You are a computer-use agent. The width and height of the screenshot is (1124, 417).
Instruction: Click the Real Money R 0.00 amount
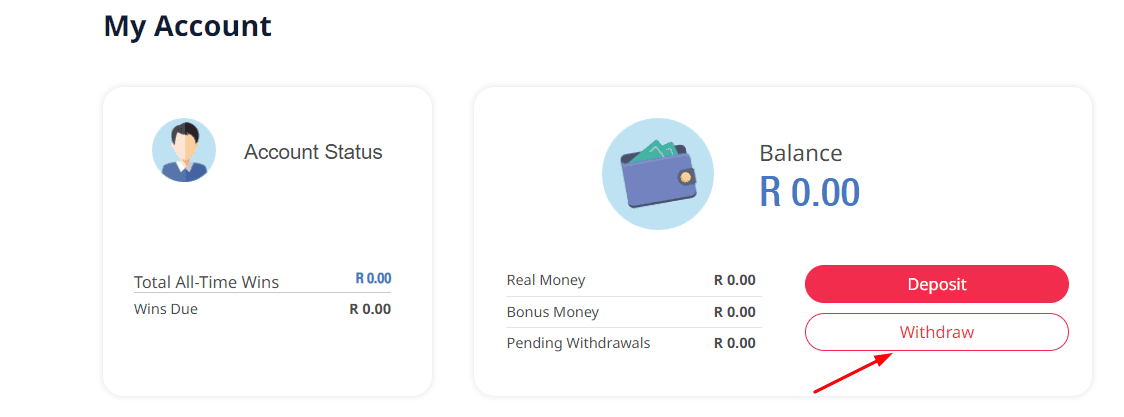734,280
